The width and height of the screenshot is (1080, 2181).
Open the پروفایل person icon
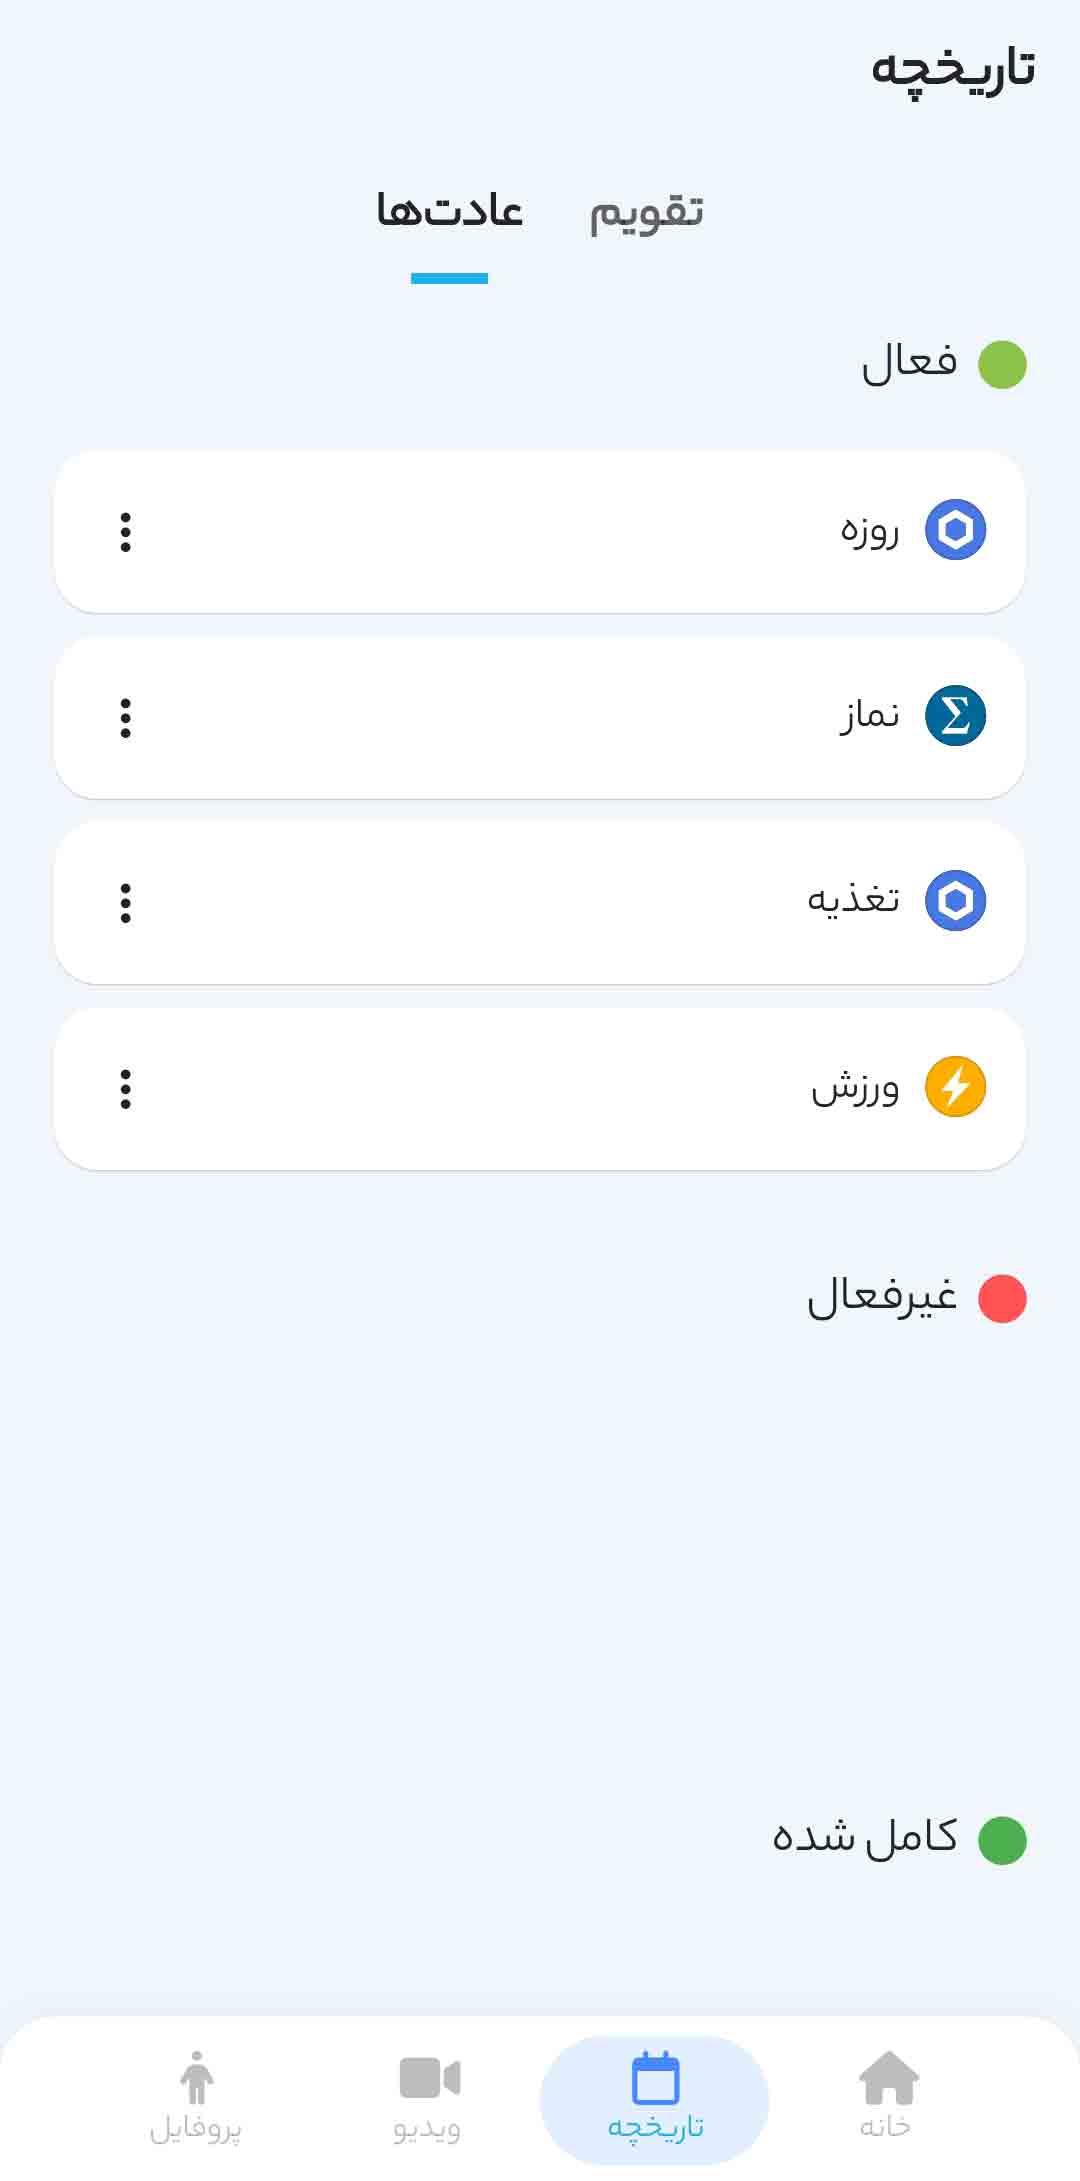[196, 2080]
